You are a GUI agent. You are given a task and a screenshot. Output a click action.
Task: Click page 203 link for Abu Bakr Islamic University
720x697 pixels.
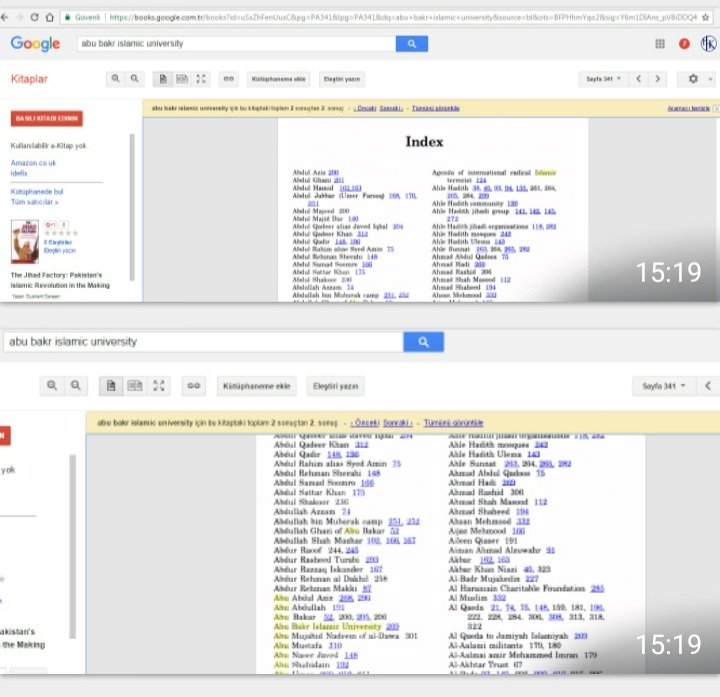[x=393, y=626]
